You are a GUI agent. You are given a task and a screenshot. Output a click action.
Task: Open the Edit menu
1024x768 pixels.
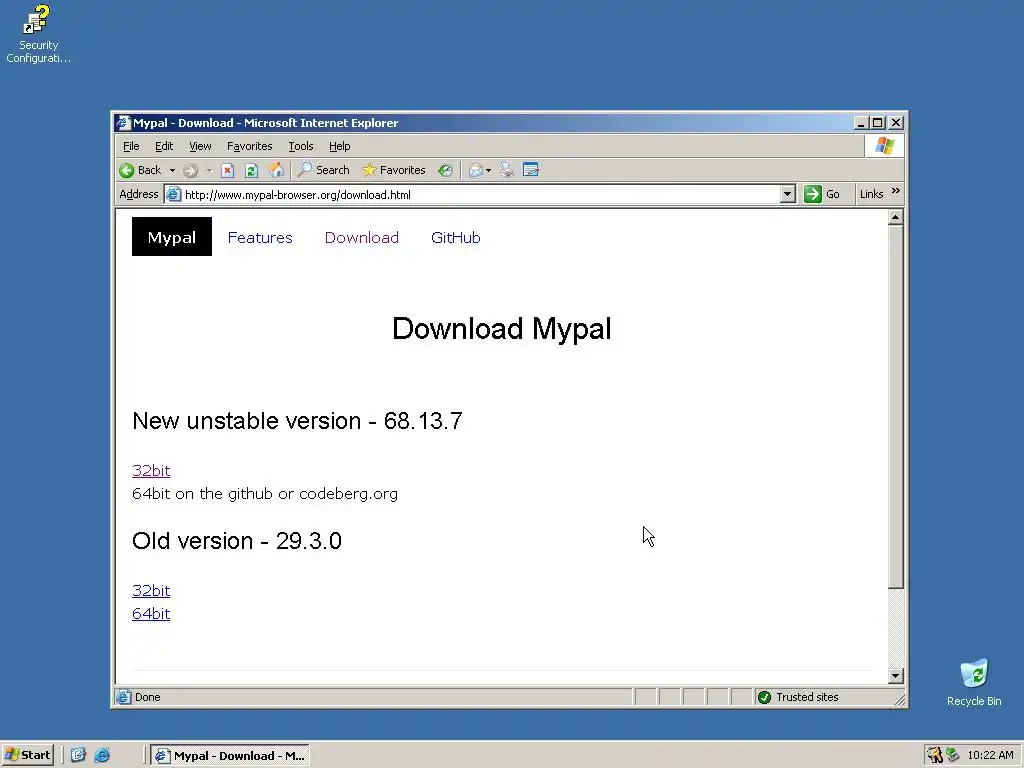pyautogui.click(x=164, y=146)
